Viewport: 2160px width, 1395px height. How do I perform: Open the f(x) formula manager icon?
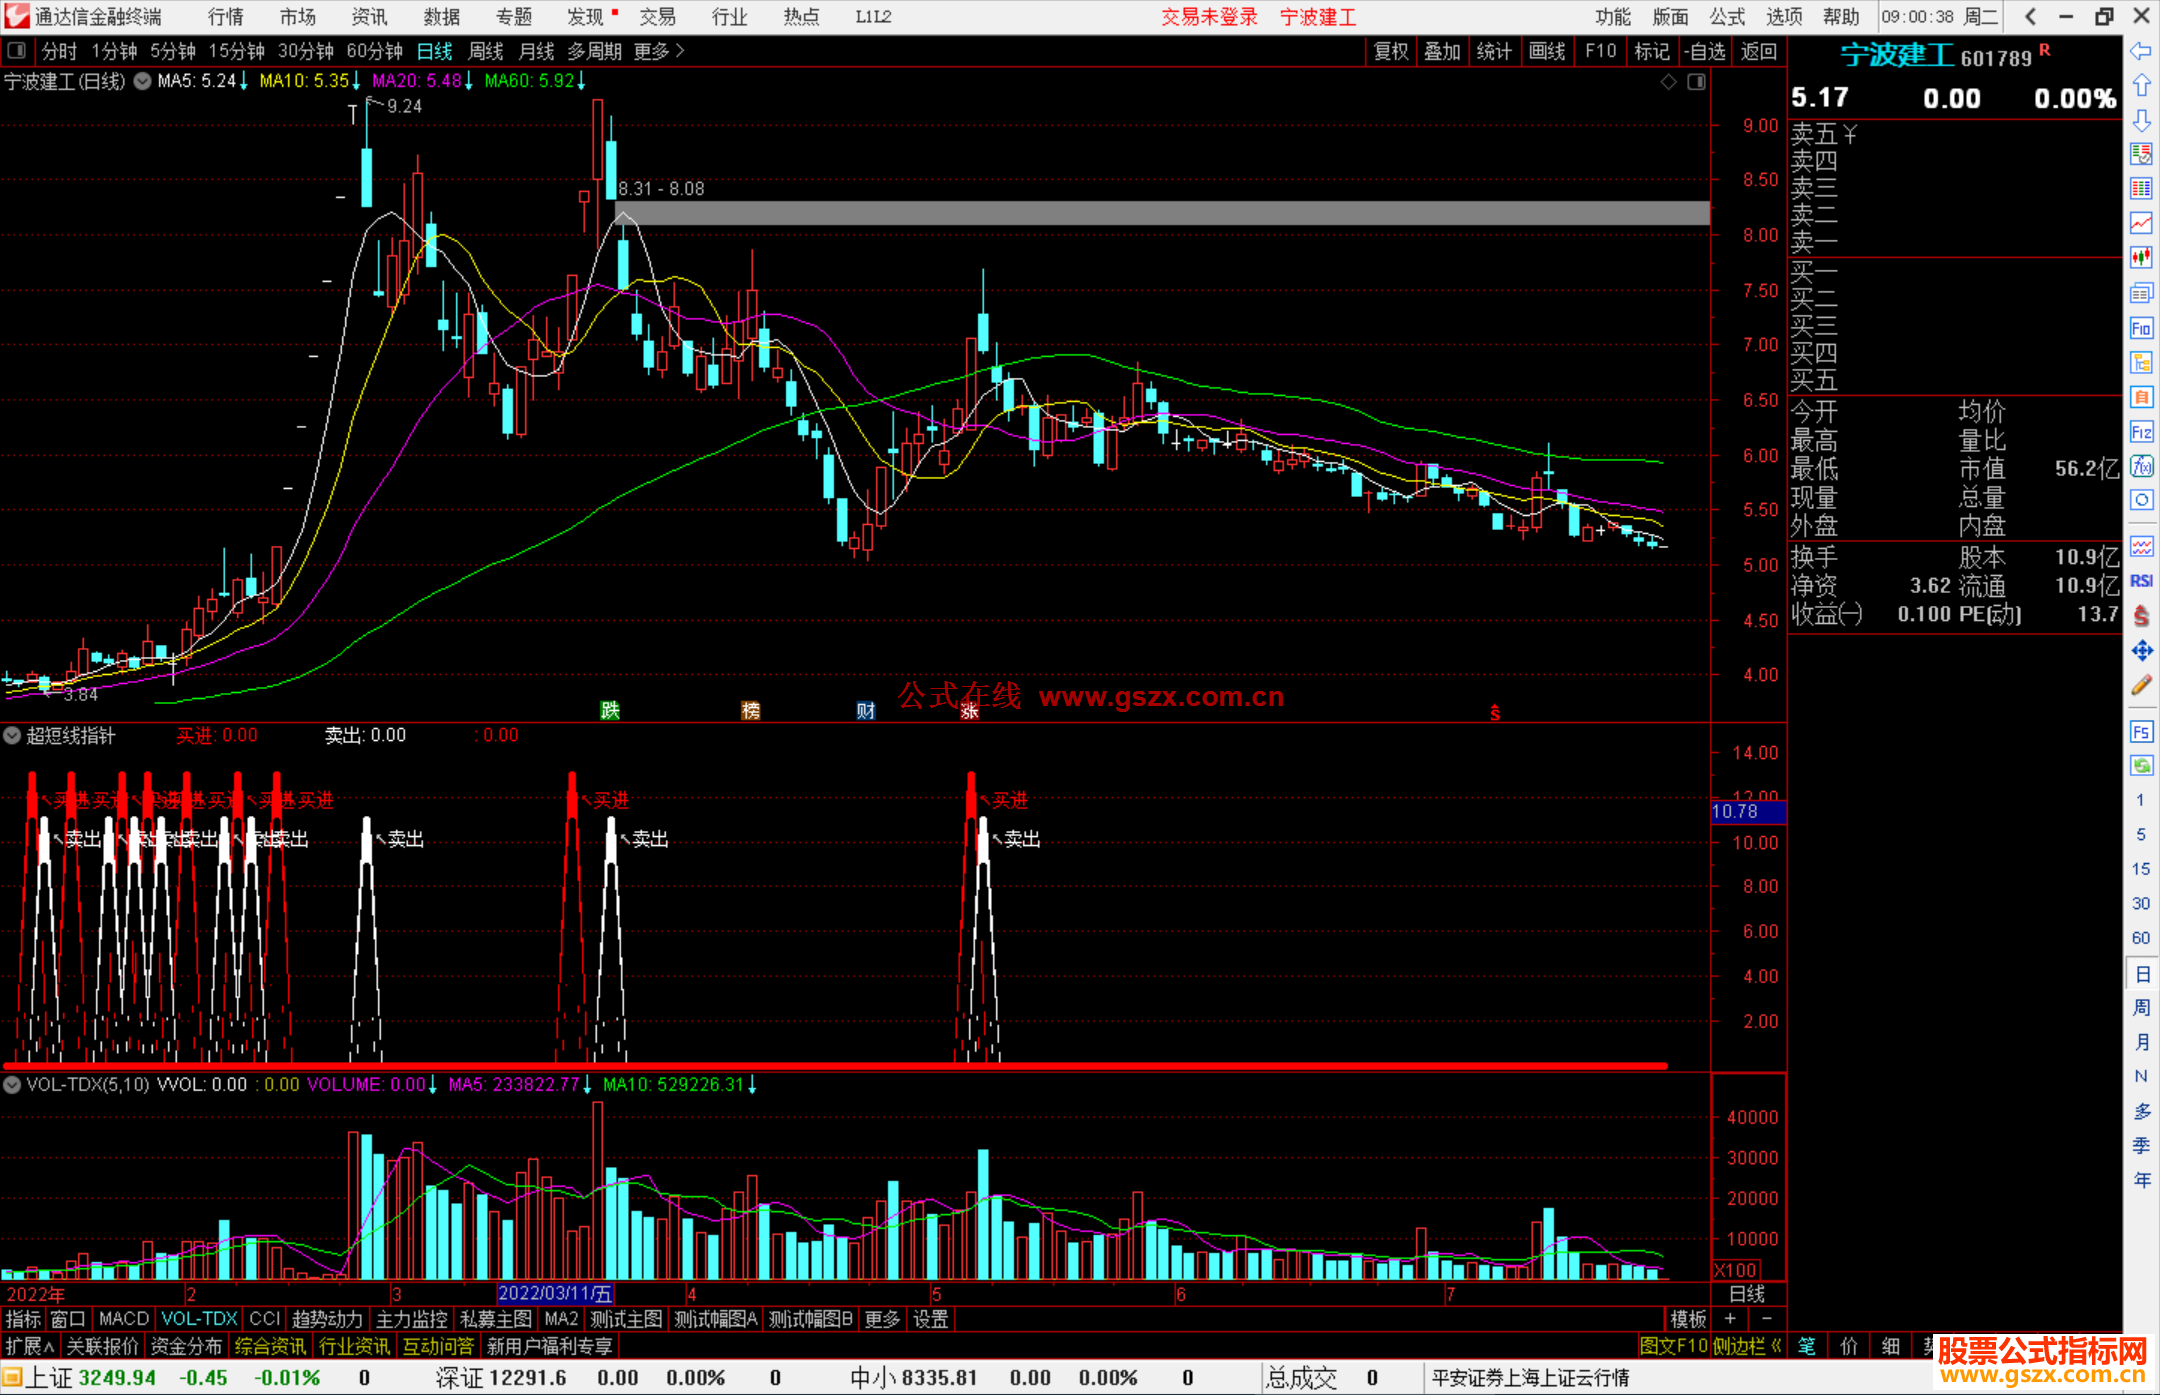coord(2141,466)
